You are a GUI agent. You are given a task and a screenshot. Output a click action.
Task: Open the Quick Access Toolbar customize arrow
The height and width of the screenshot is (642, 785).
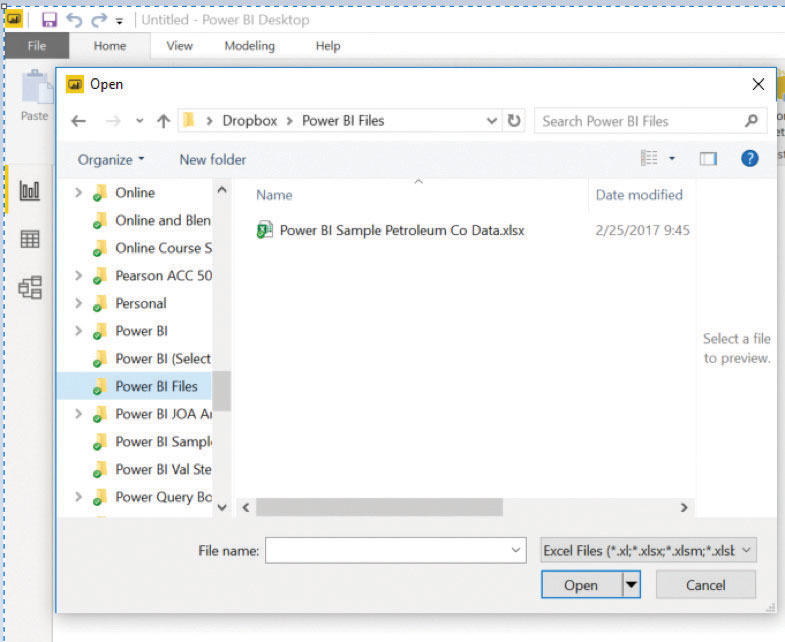pos(119,21)
